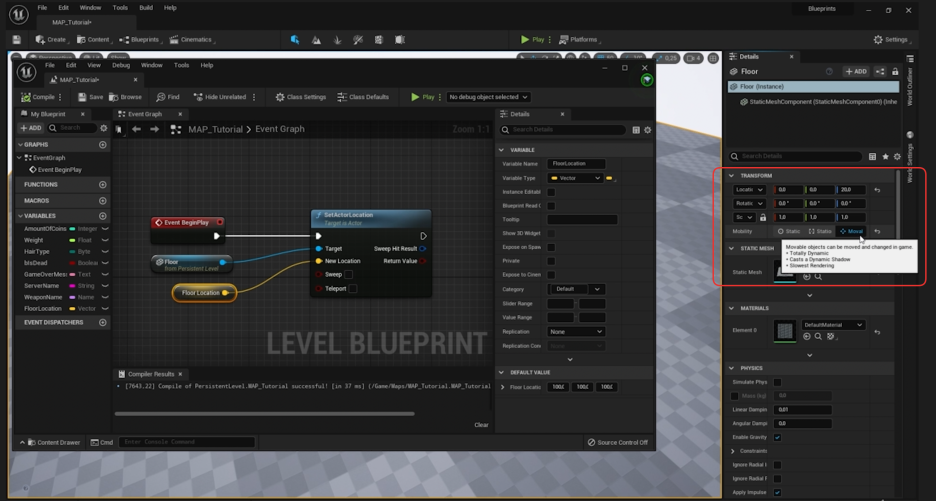Open Class Settings
Screen dimensions: 936x501
[x=300, y=97]
